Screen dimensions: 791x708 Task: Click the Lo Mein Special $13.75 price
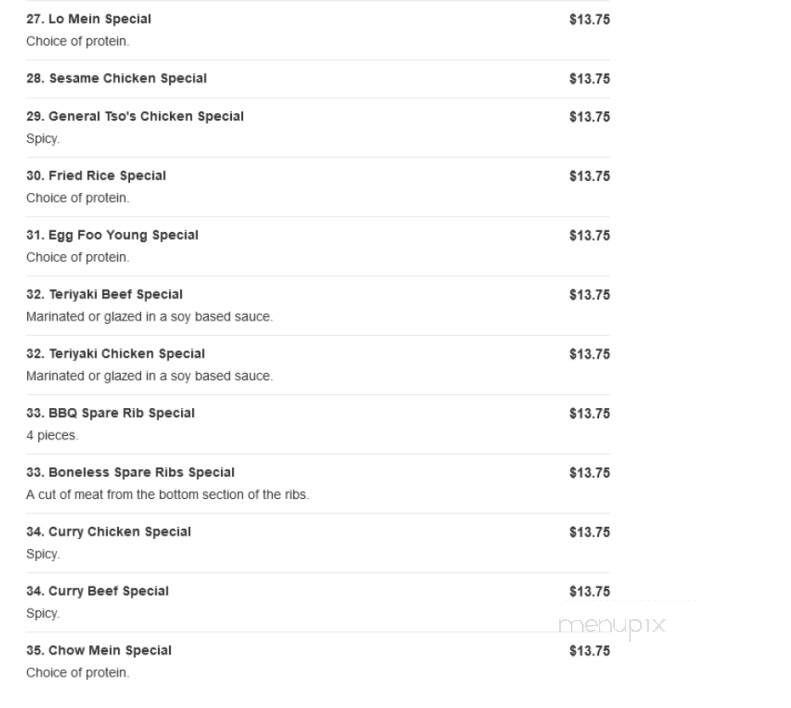[590, 20]
